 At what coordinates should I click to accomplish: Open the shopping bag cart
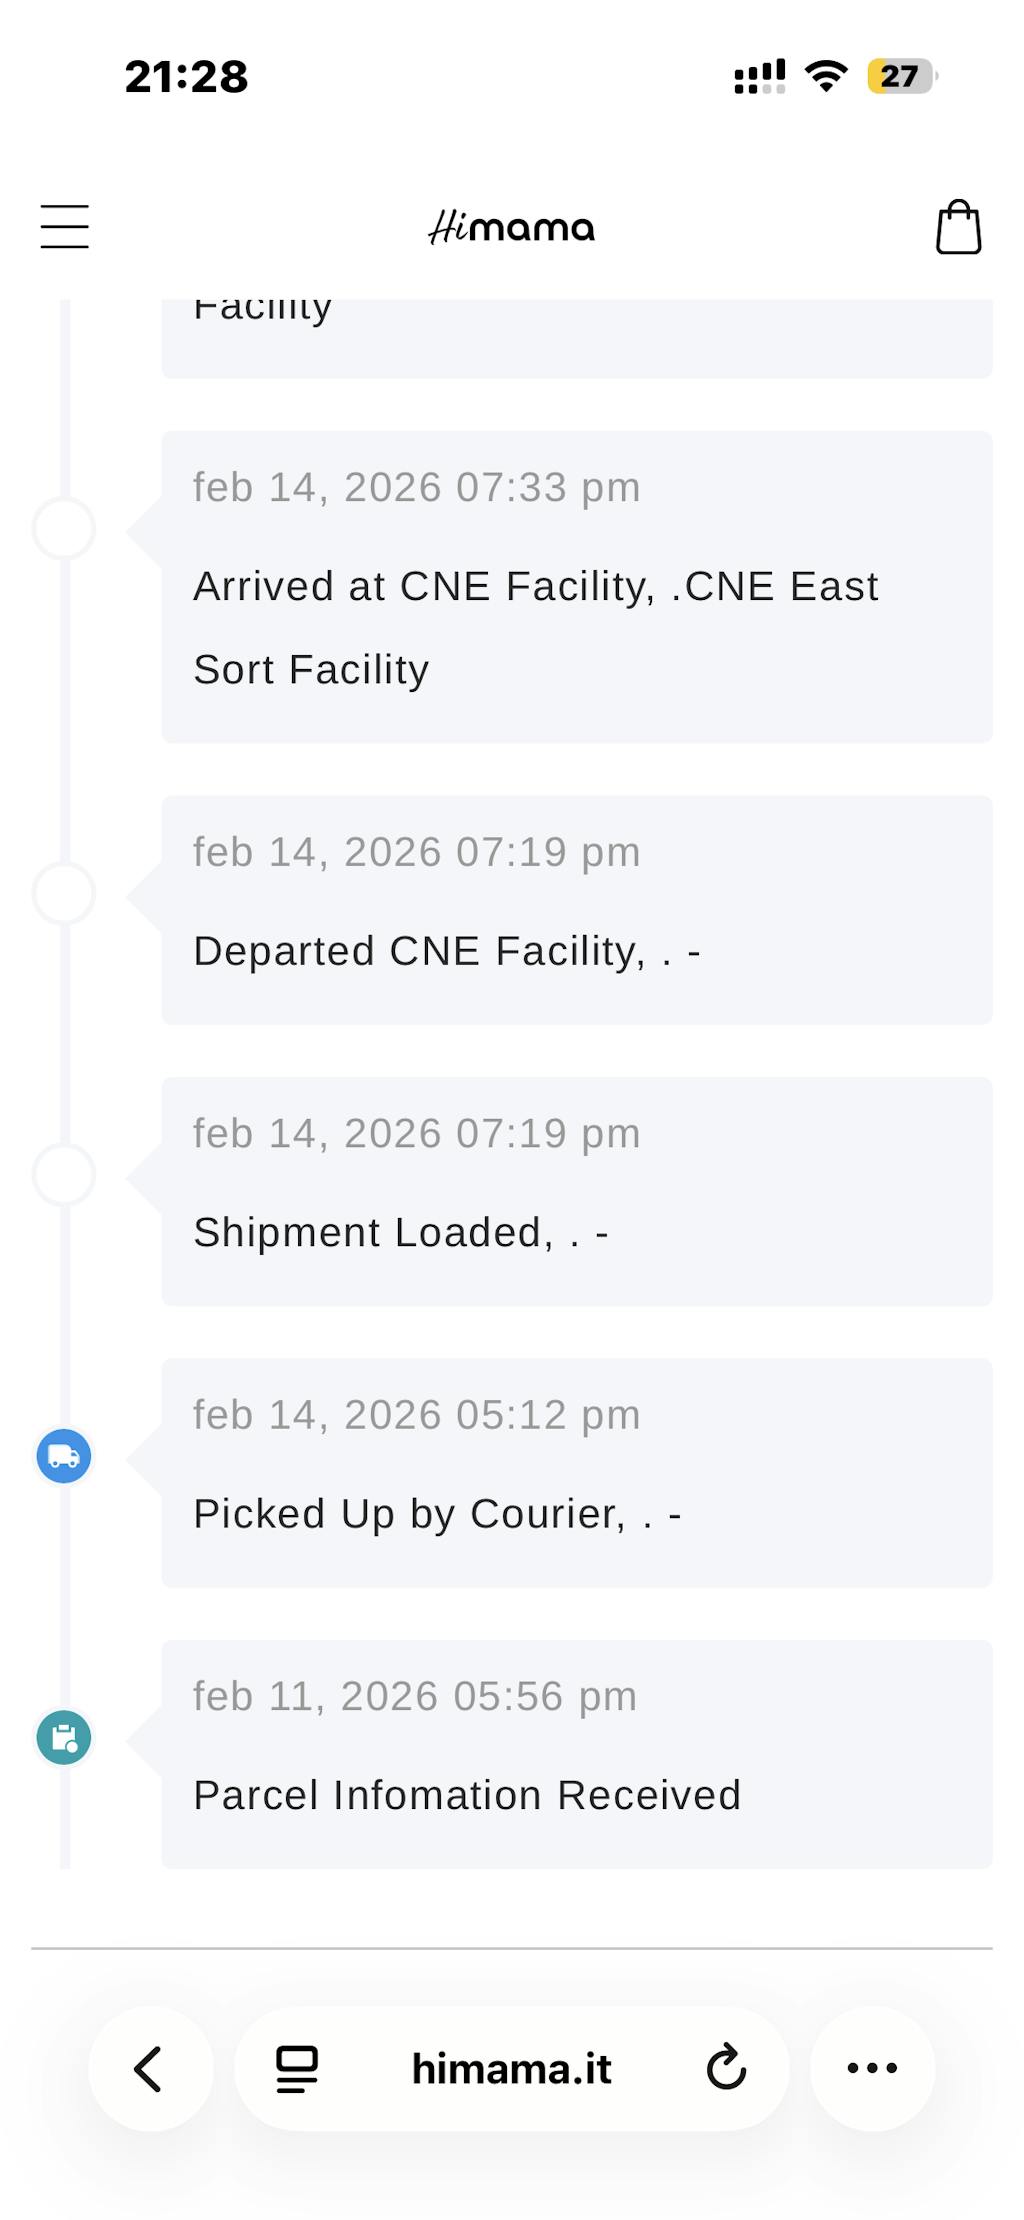[x=958, y=227]
